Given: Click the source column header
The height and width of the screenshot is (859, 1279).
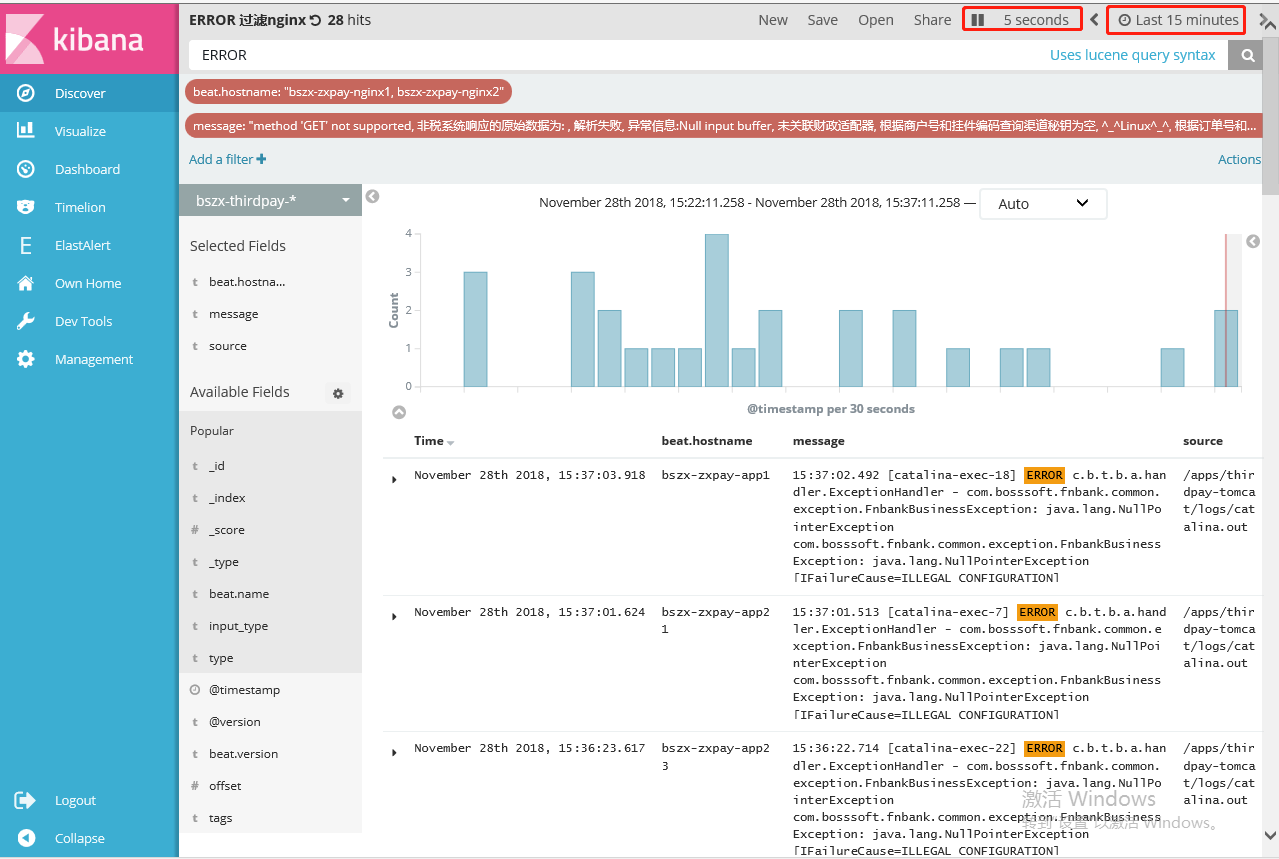Looking at the screenshot, I should [x=1203, y=441].
